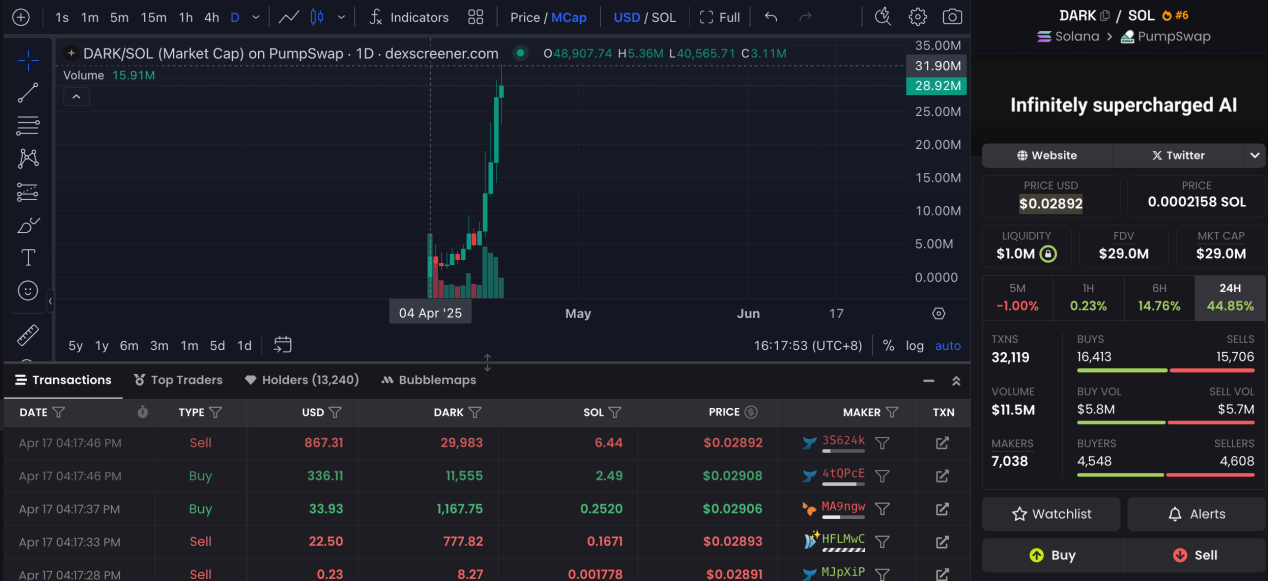1268x581 pixels.
Task: Select the emoji sticker tool
Action: [28, 289]
